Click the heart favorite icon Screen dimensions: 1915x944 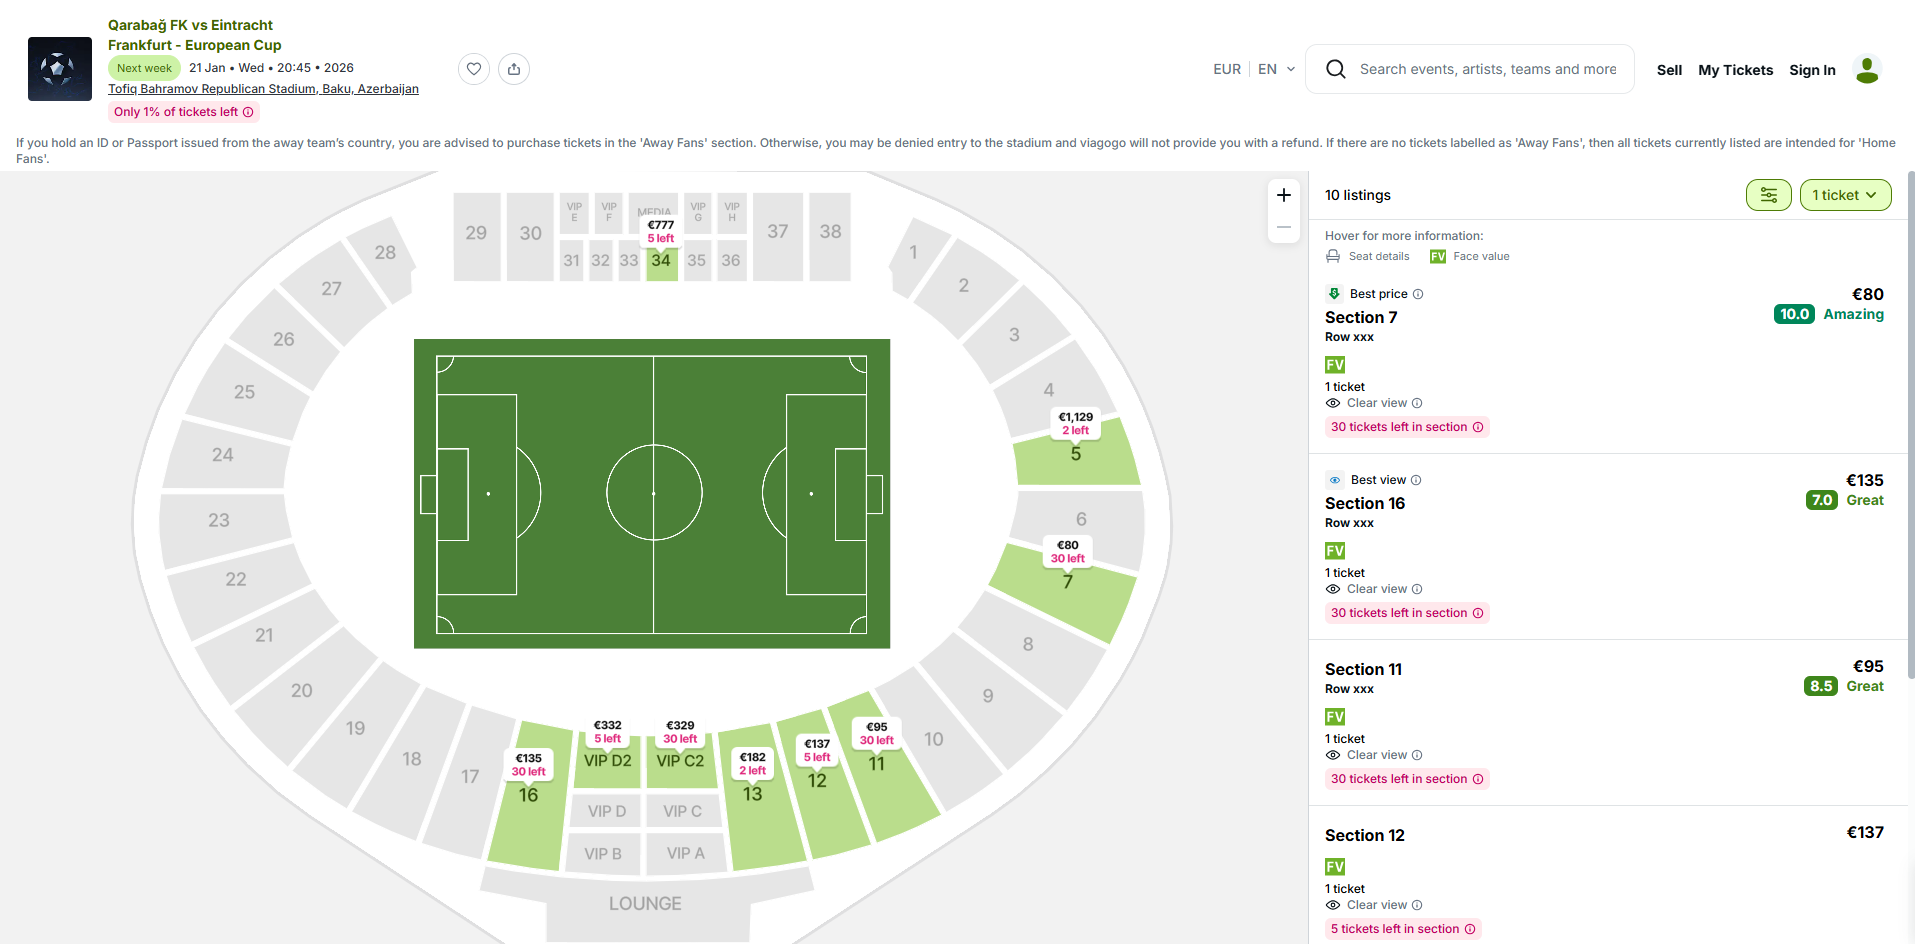point(474,69)
